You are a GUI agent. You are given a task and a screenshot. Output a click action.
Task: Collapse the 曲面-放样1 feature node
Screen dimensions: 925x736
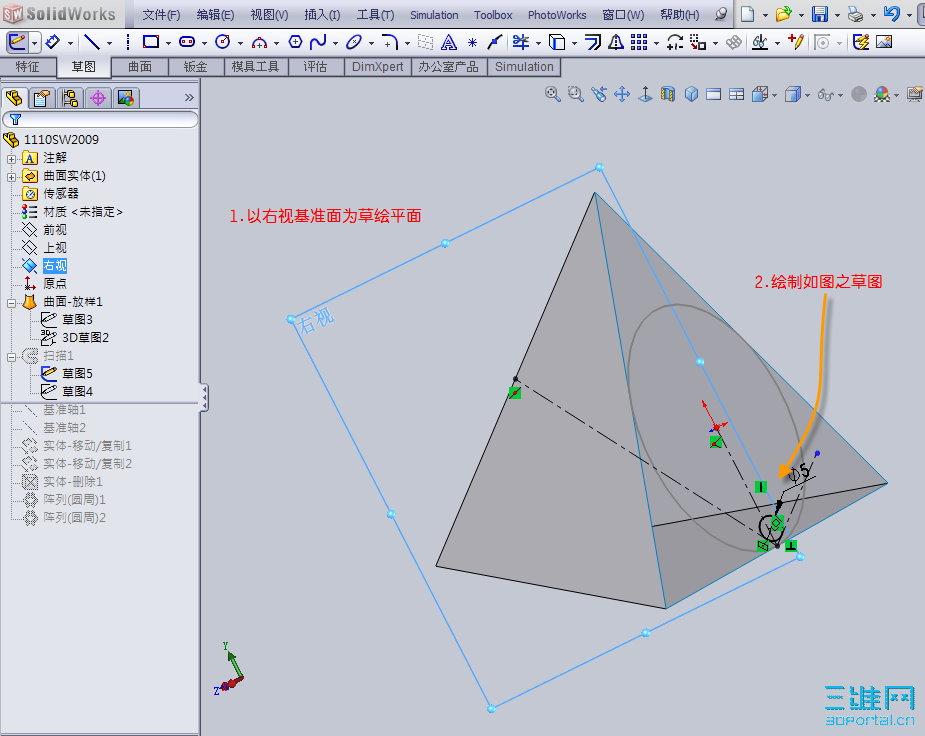coord(11,303)
